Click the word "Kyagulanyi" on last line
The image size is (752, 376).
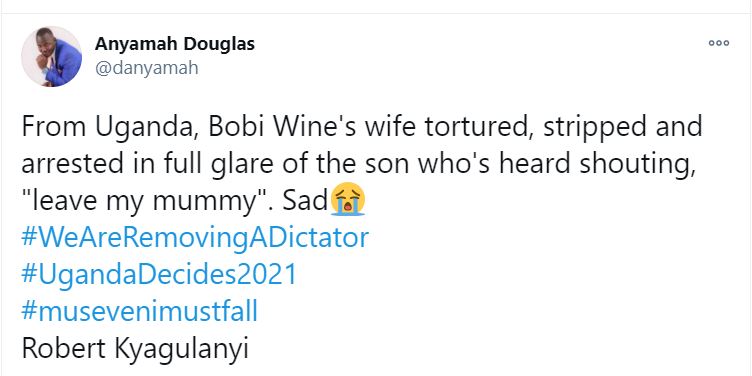click(x=181, y=350)
